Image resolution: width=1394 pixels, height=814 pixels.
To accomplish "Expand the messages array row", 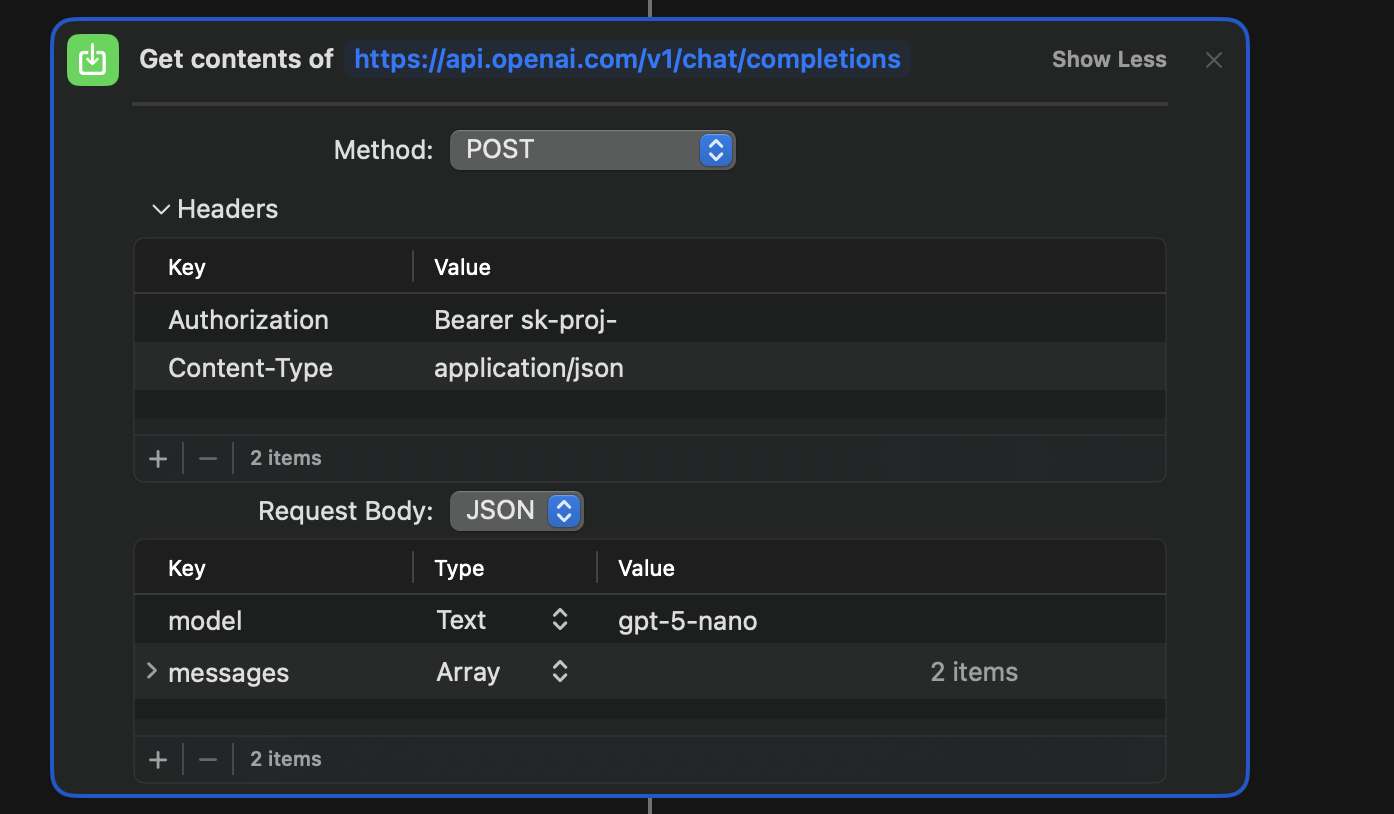I will [x=152, y=671].
